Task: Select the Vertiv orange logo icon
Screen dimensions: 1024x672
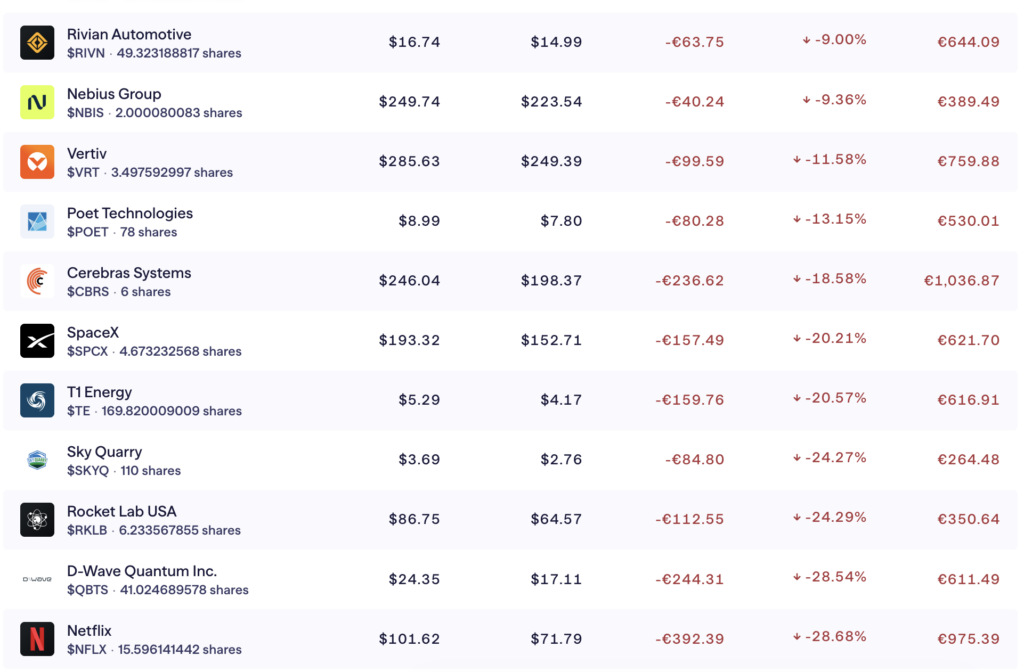Action: (x=37, y=162)
